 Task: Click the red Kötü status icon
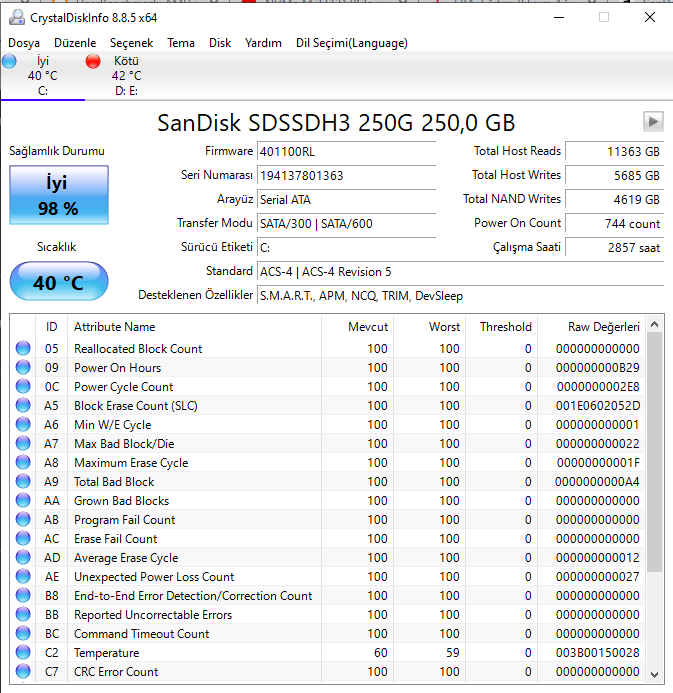tap(93, 61)
